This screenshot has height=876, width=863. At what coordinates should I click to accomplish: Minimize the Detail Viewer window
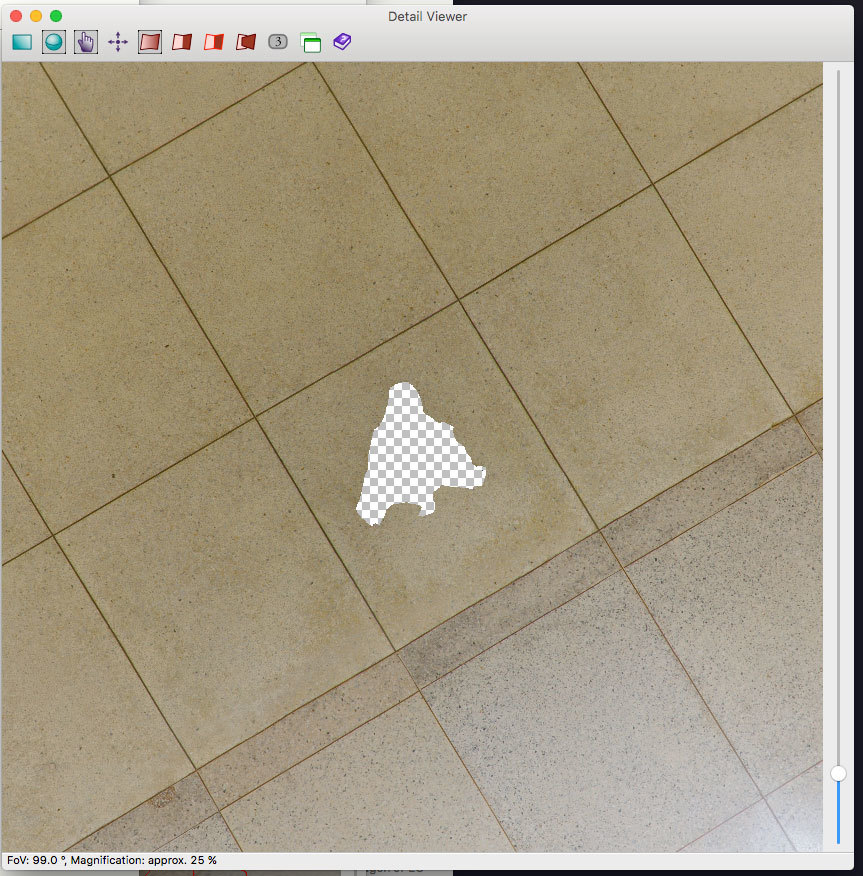click(36, 16)
